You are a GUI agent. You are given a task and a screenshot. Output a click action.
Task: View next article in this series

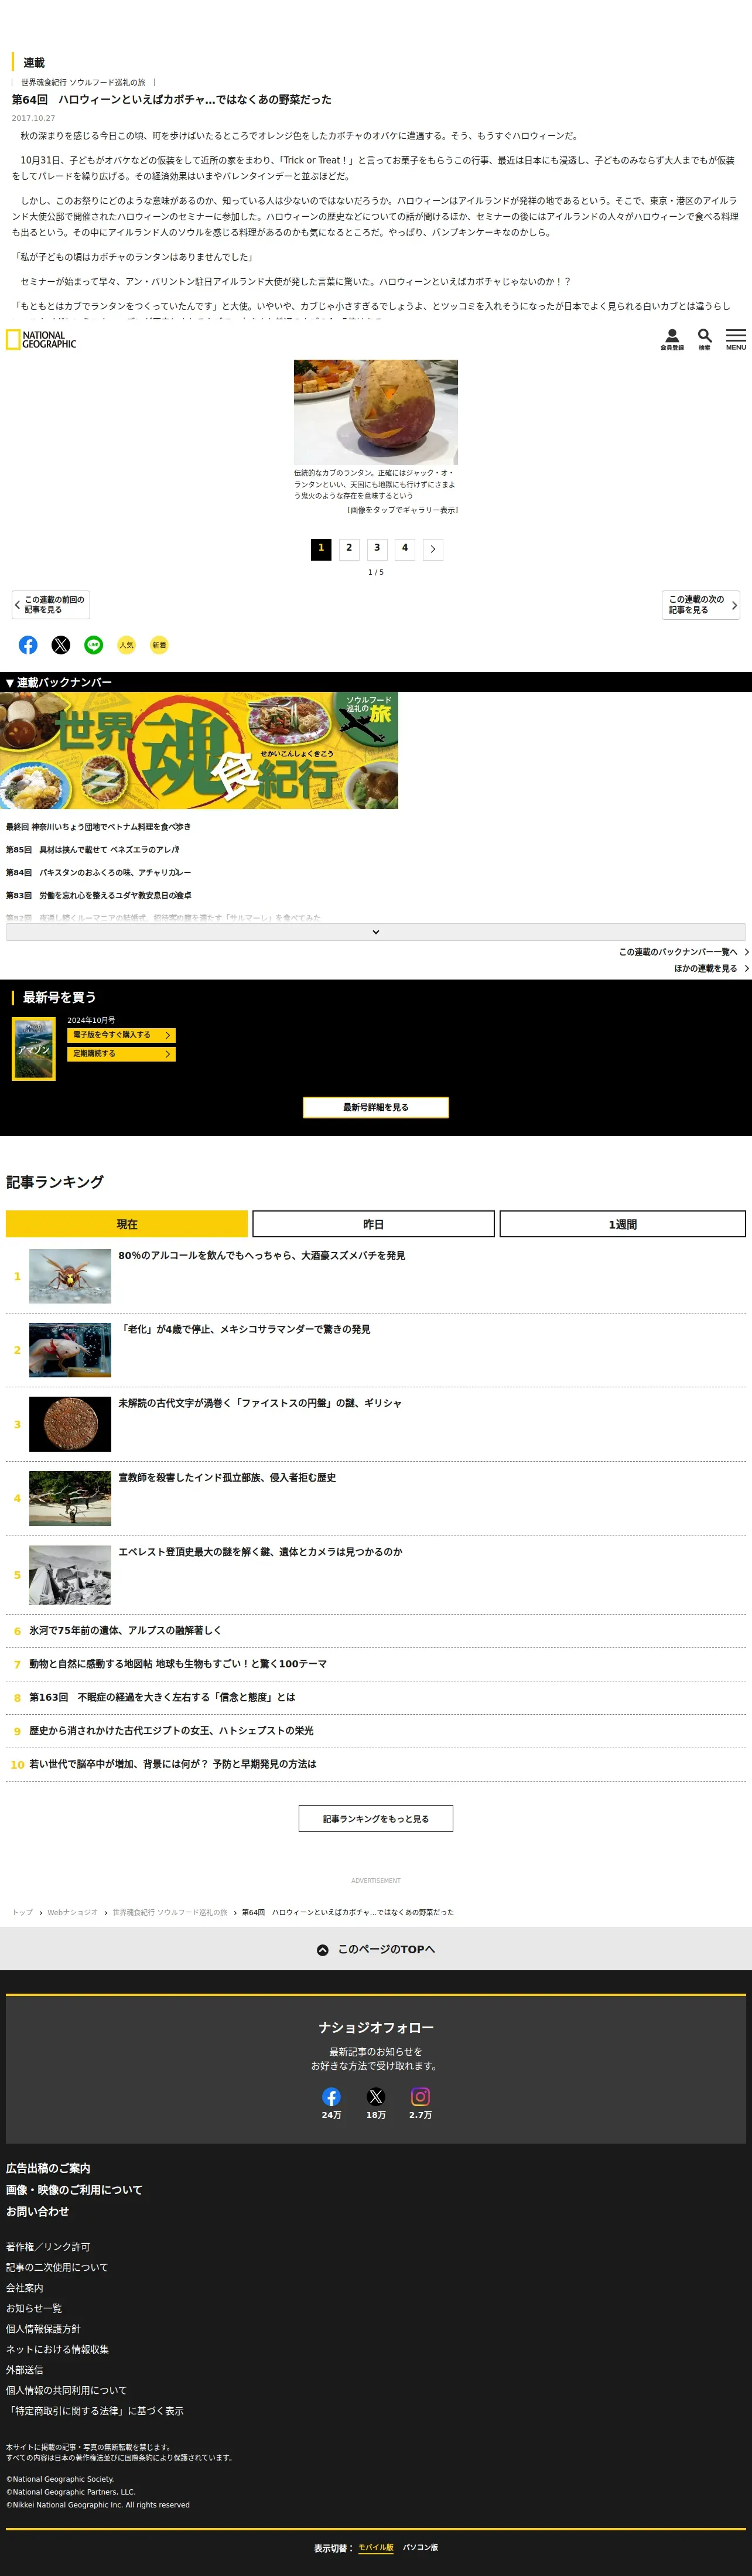(x=701, y=605)
